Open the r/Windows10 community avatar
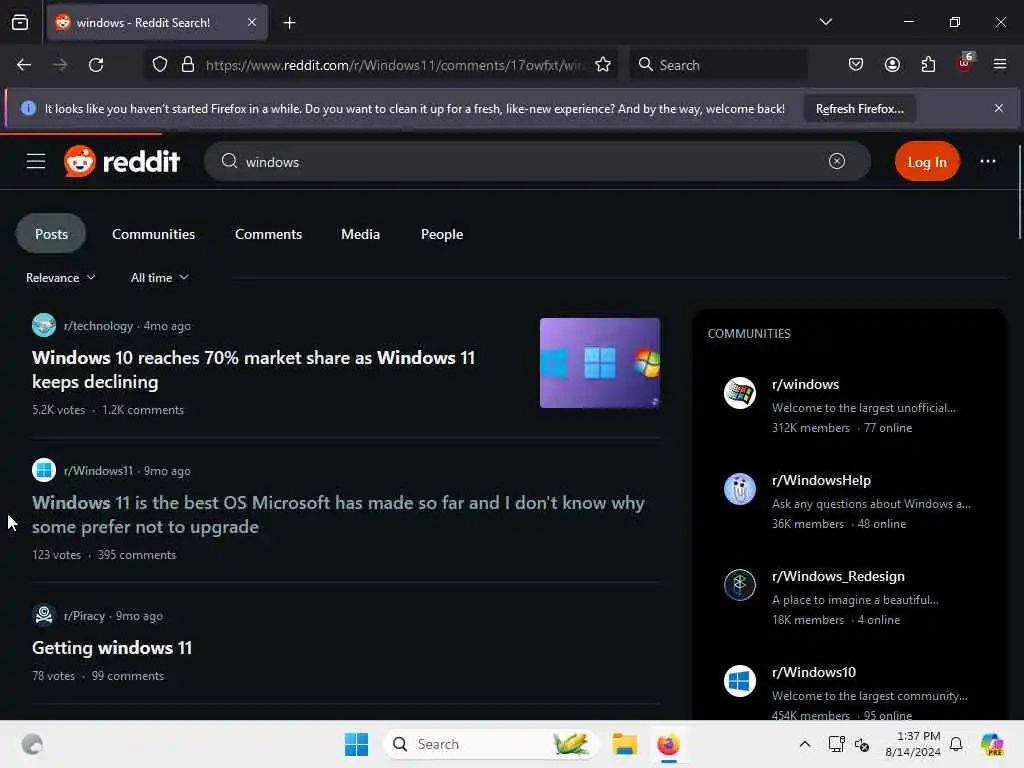 [740, 681]
